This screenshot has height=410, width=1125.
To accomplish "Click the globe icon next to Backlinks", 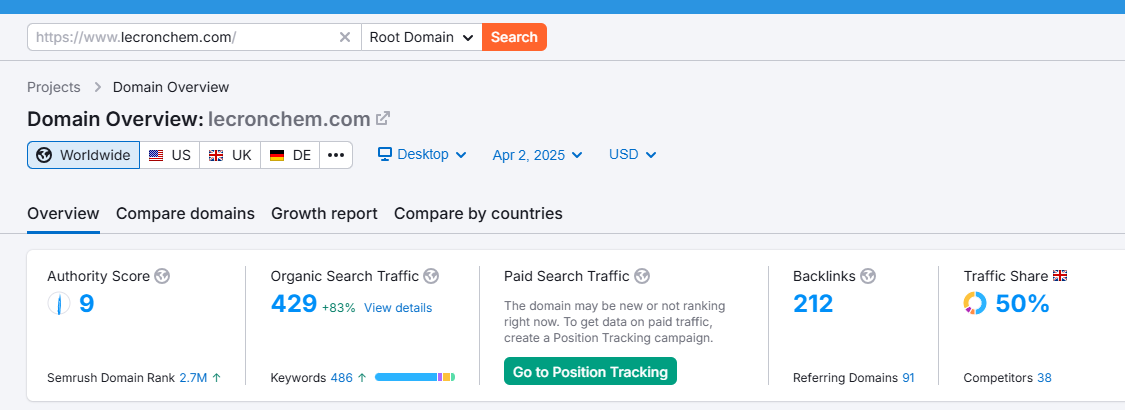I will 868,276.
